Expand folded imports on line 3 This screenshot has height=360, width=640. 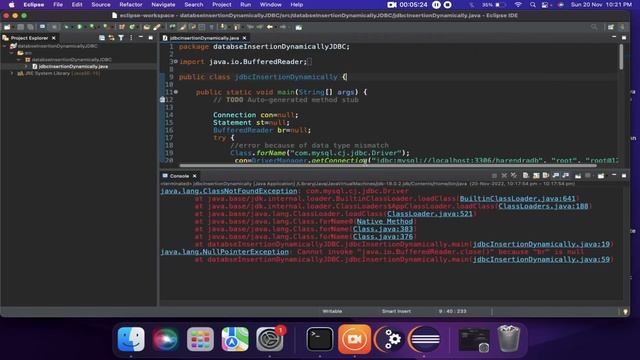(176, 62)
